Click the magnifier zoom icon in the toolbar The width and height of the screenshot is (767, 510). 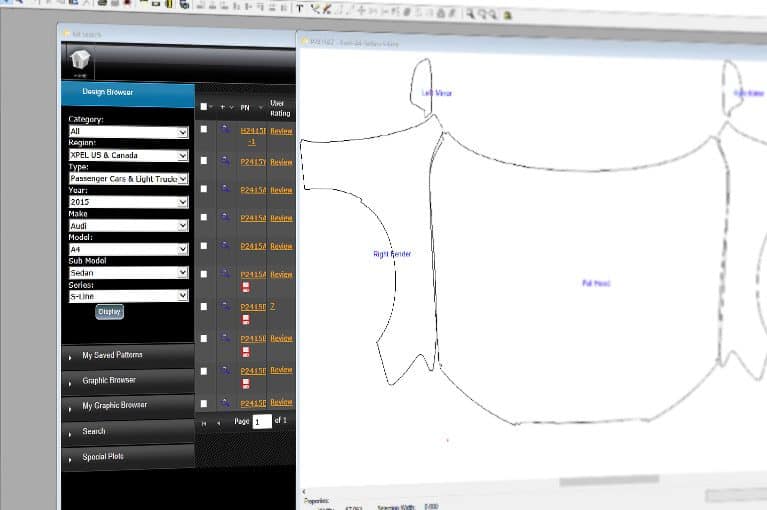(x=470, y=14)
